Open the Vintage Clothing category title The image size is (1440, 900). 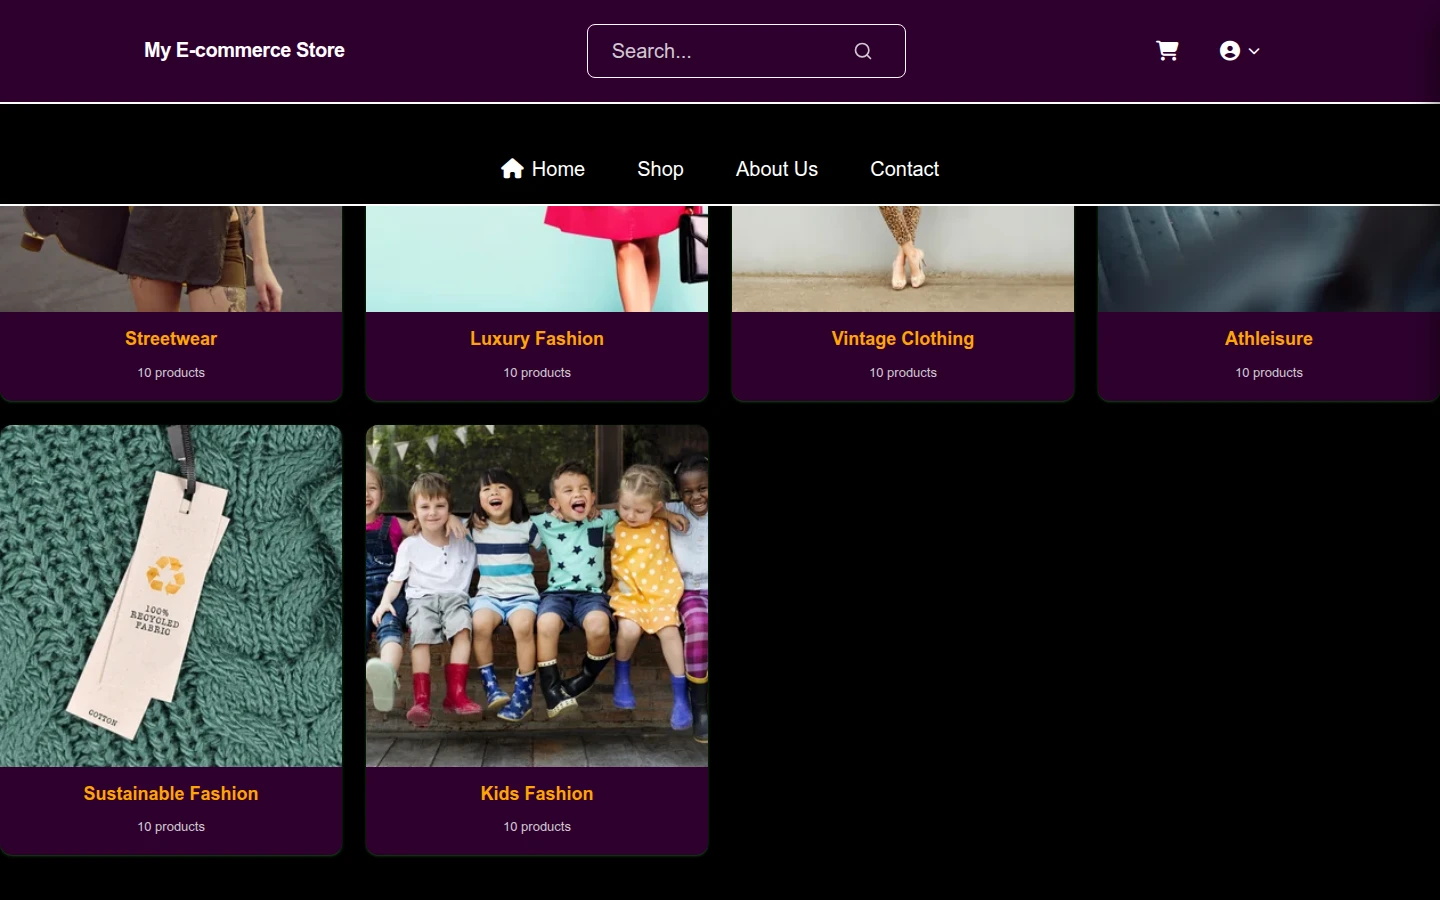[903, 339]
